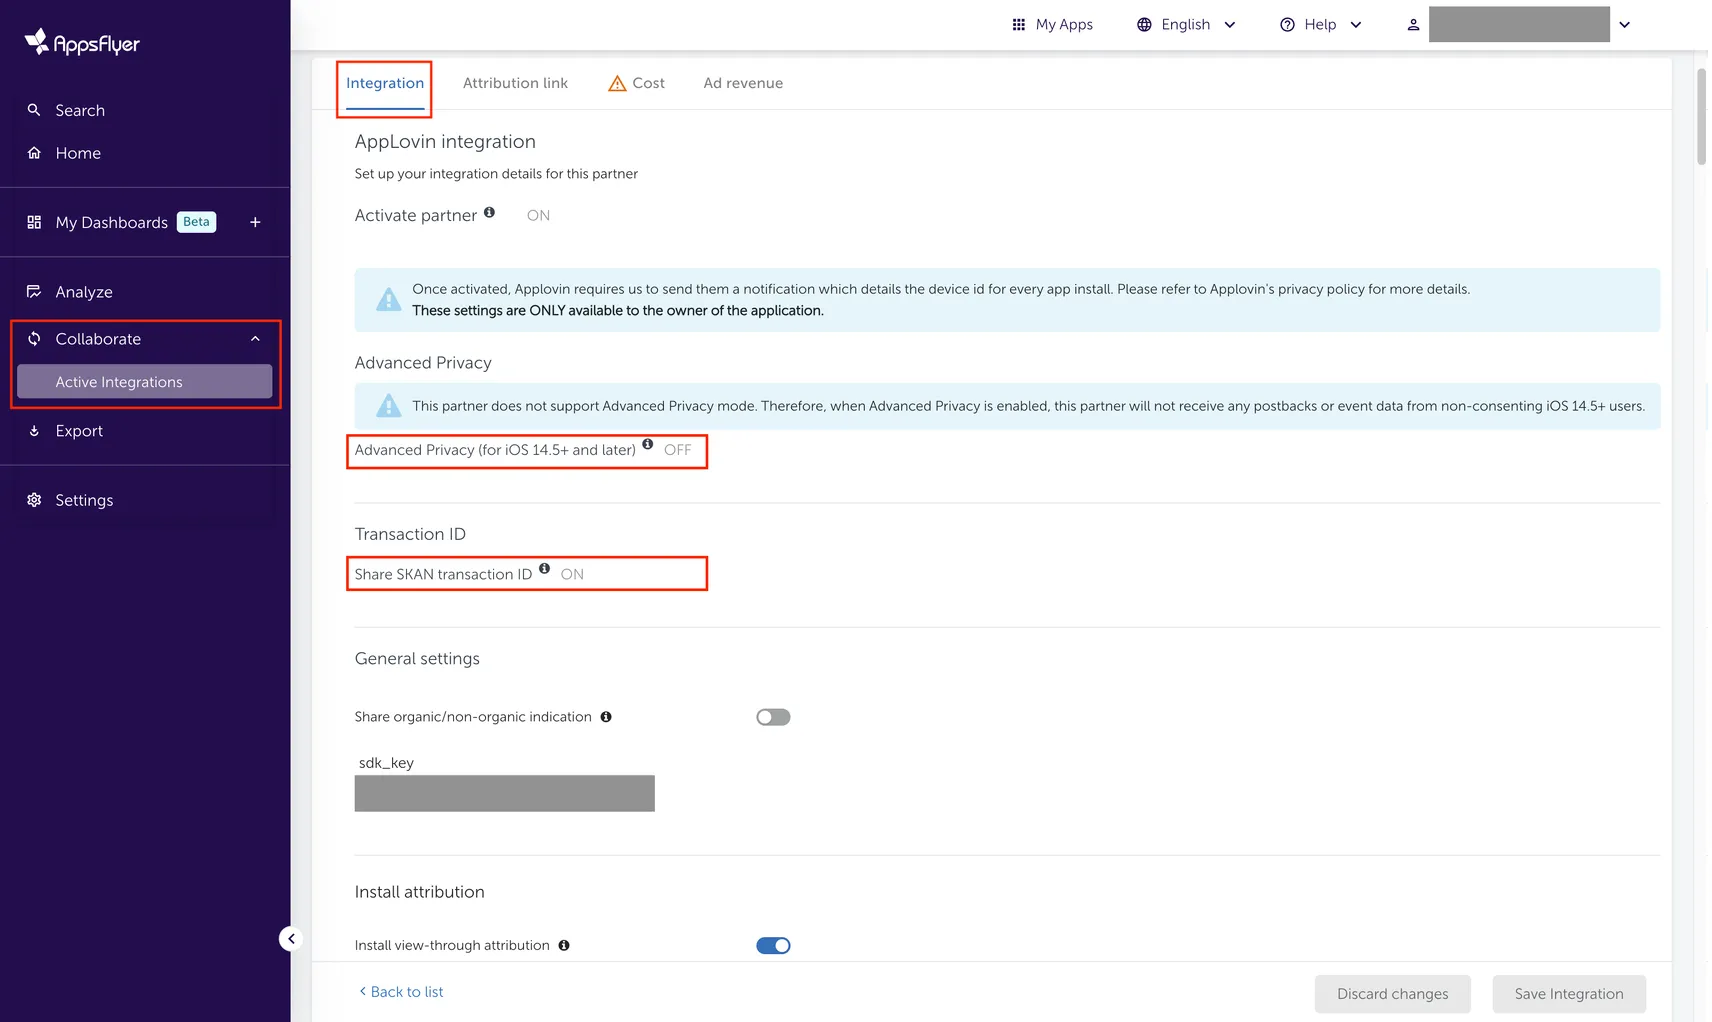
Task: Disable Install view-through attribution
Action: (773, 945)
